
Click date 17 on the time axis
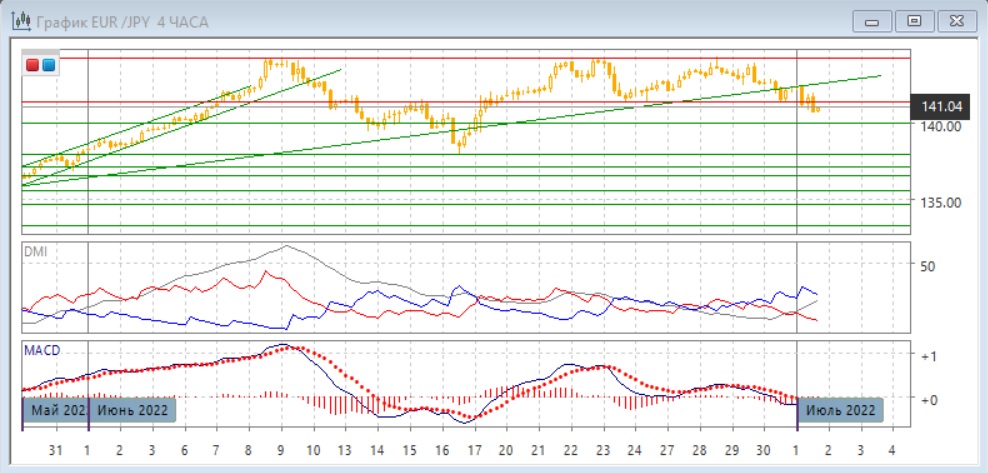click(x=474, y=449)
